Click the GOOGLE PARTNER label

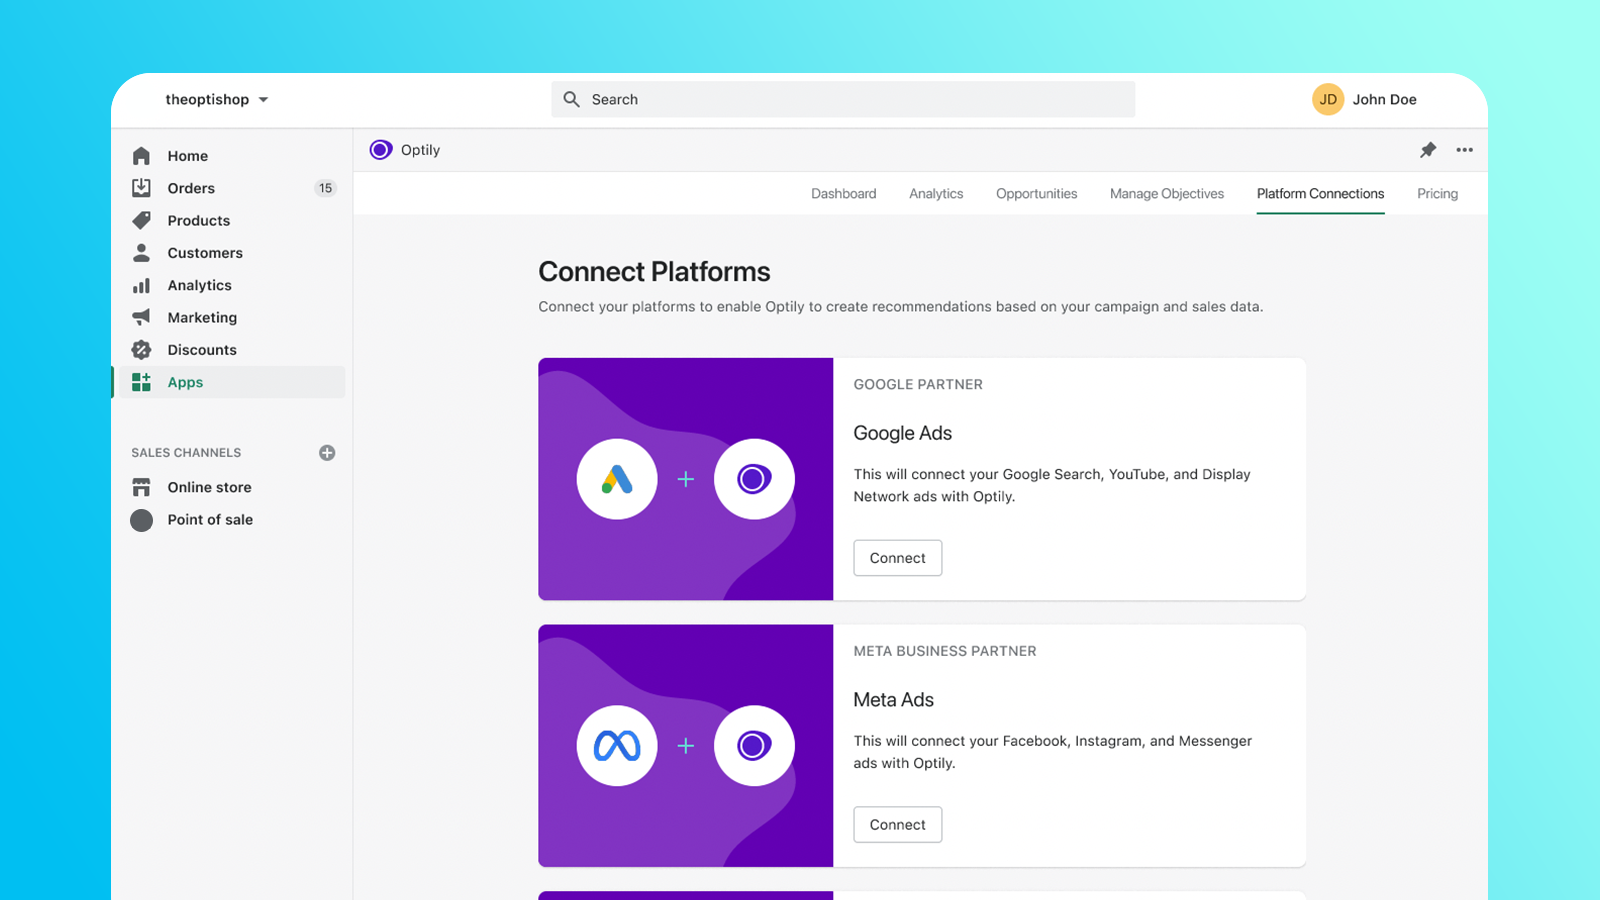pos(918,384)
